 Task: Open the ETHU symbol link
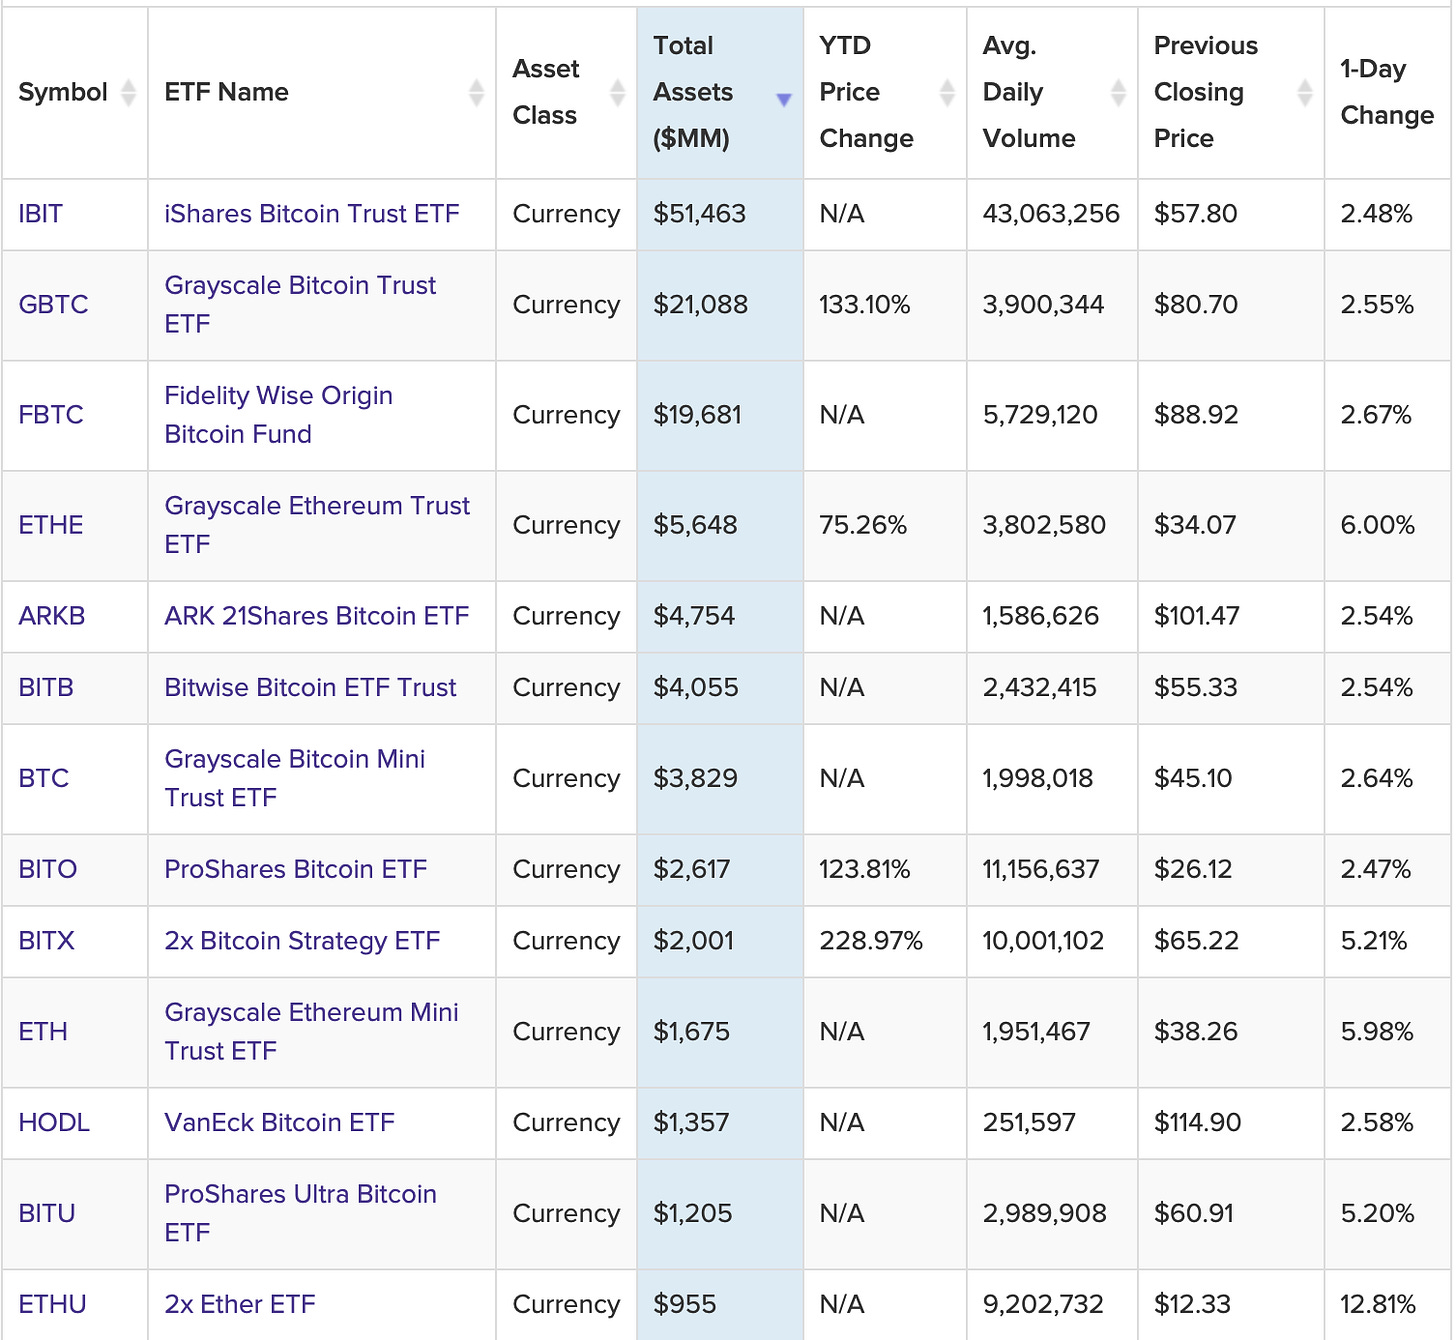click(x=52, y=1304)
